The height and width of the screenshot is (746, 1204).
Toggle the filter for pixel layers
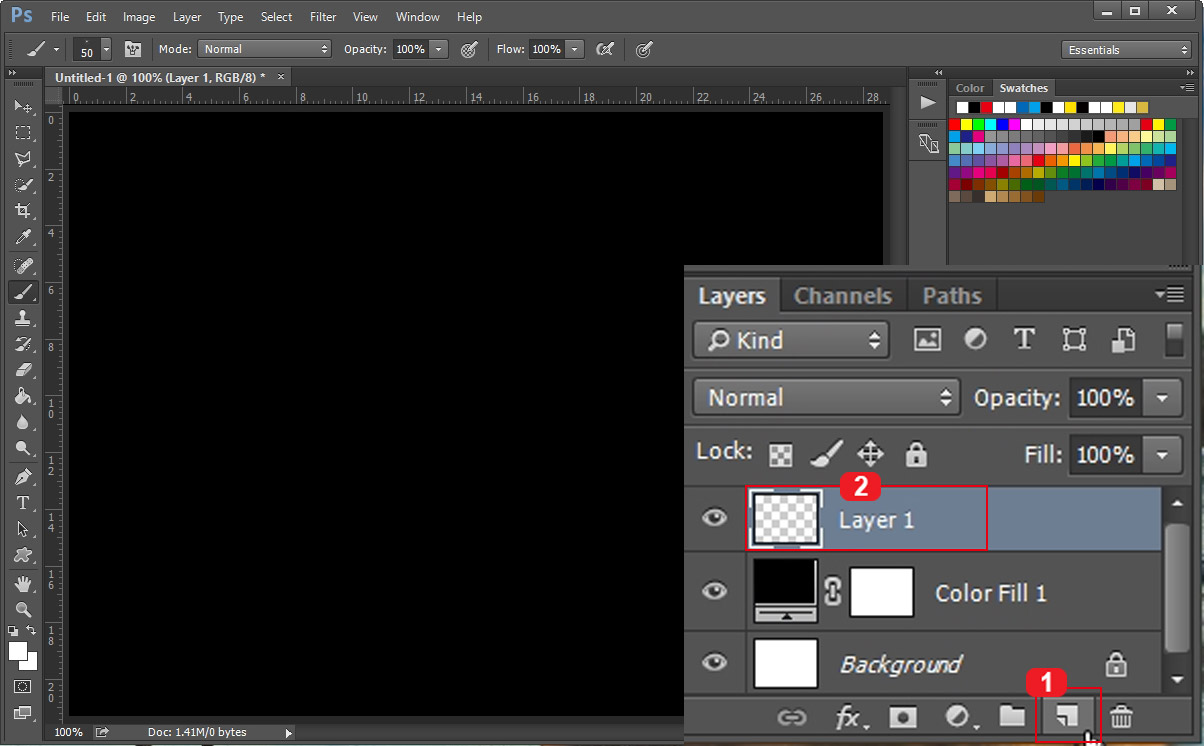(x=927, y=340)
